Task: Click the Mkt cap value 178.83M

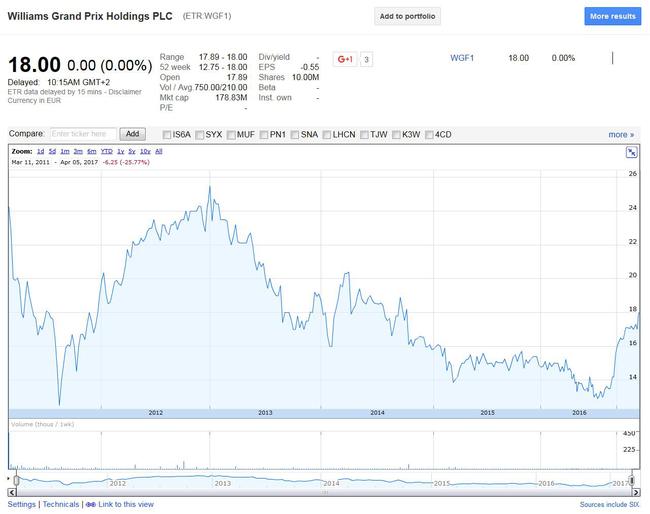Action: [x=231, y=98]
